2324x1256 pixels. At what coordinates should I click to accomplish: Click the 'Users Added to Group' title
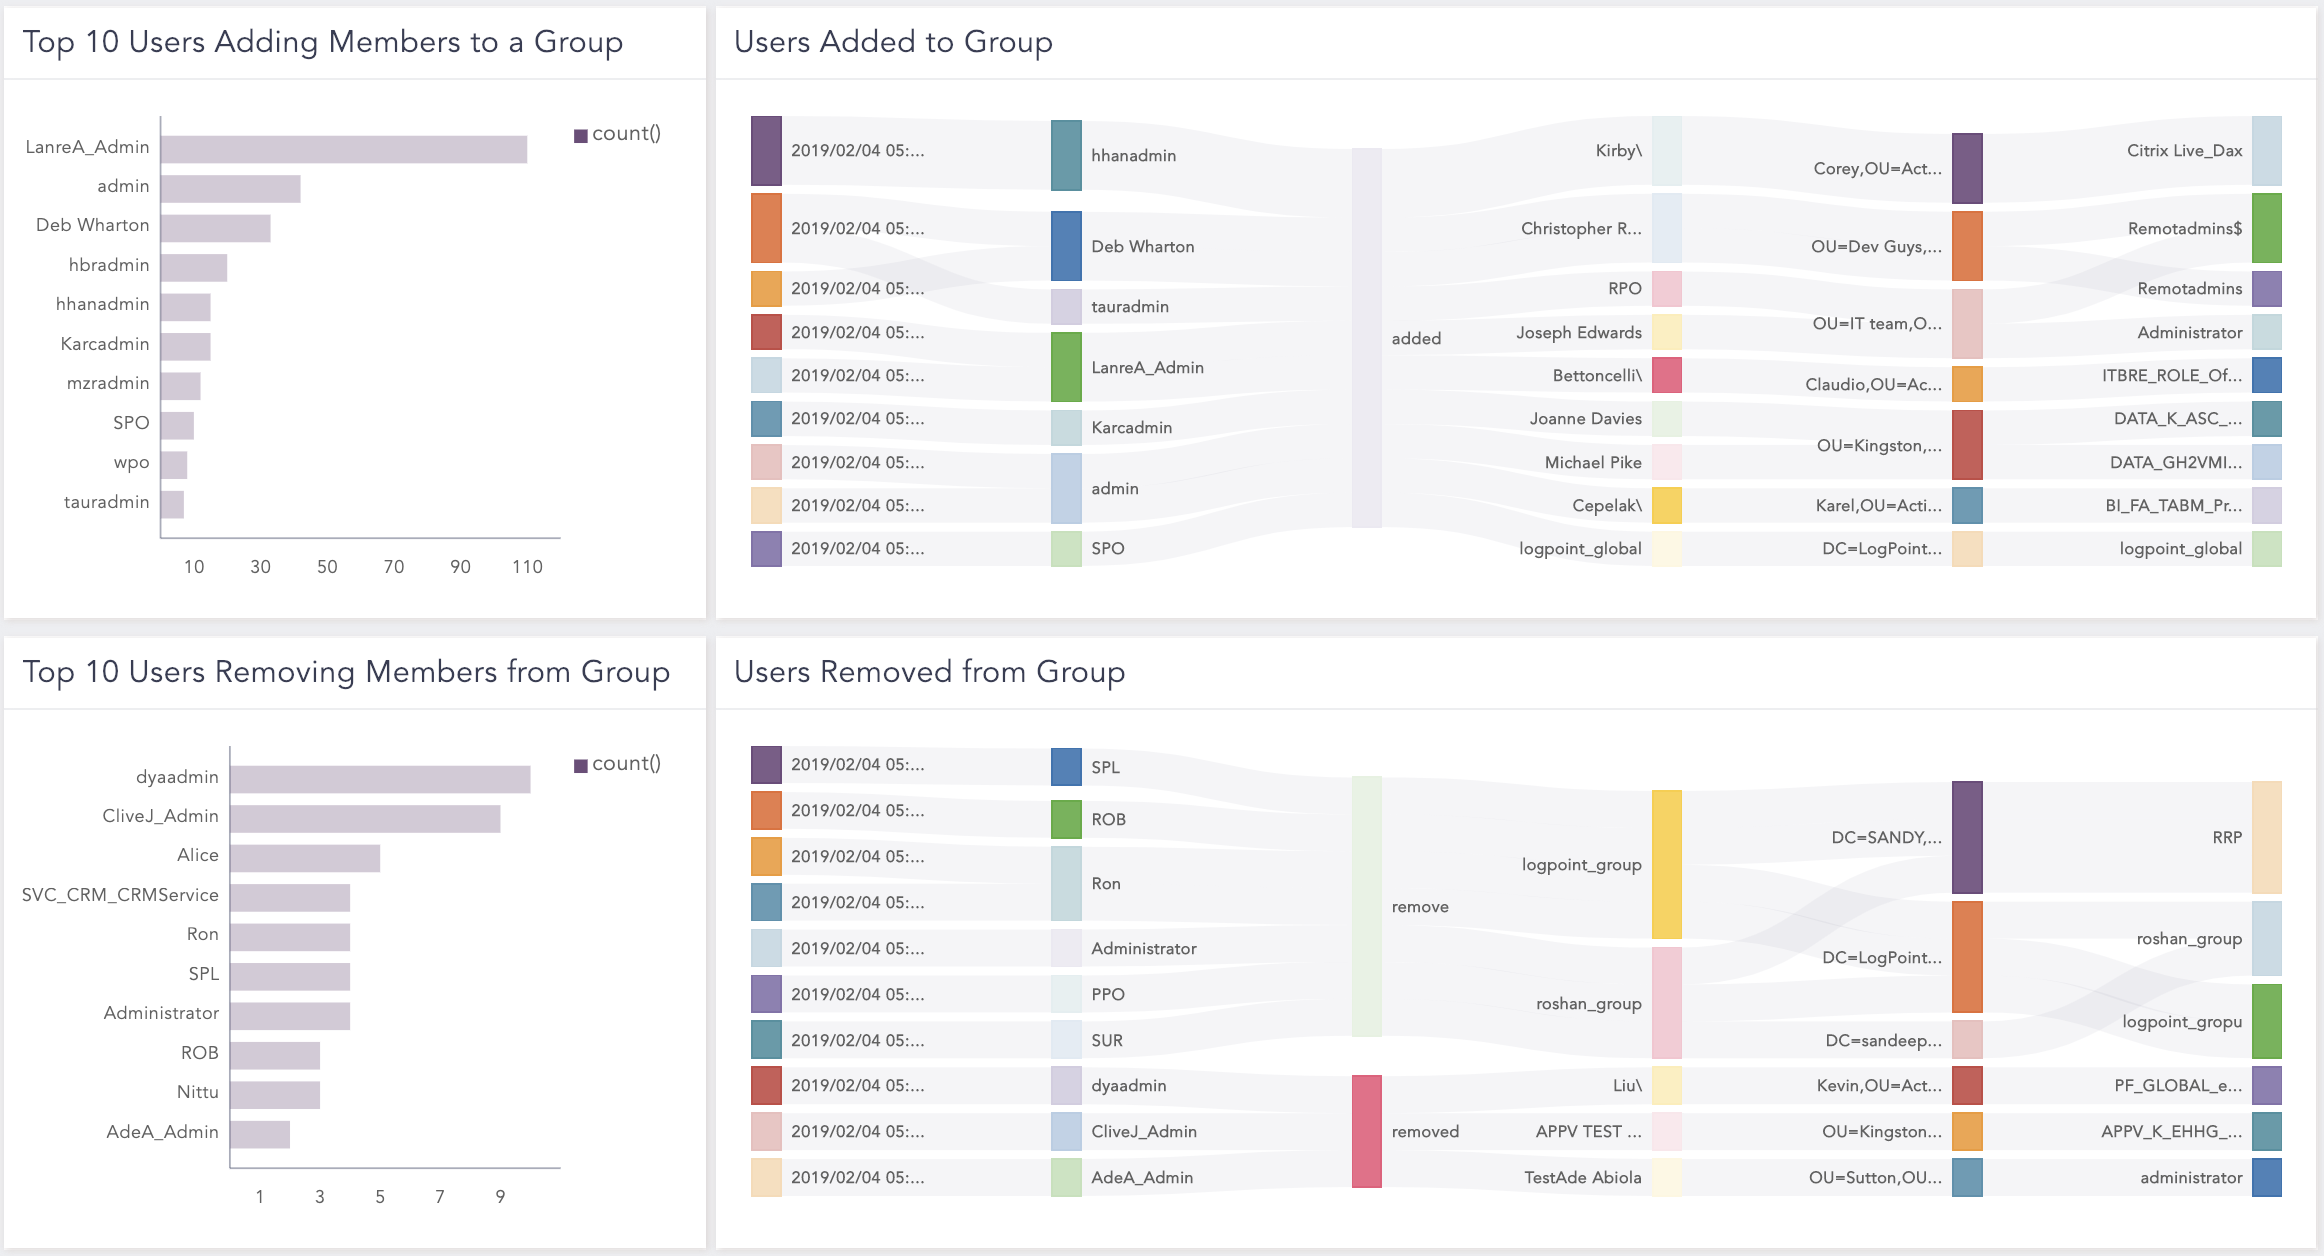click(x=893, y=42)
